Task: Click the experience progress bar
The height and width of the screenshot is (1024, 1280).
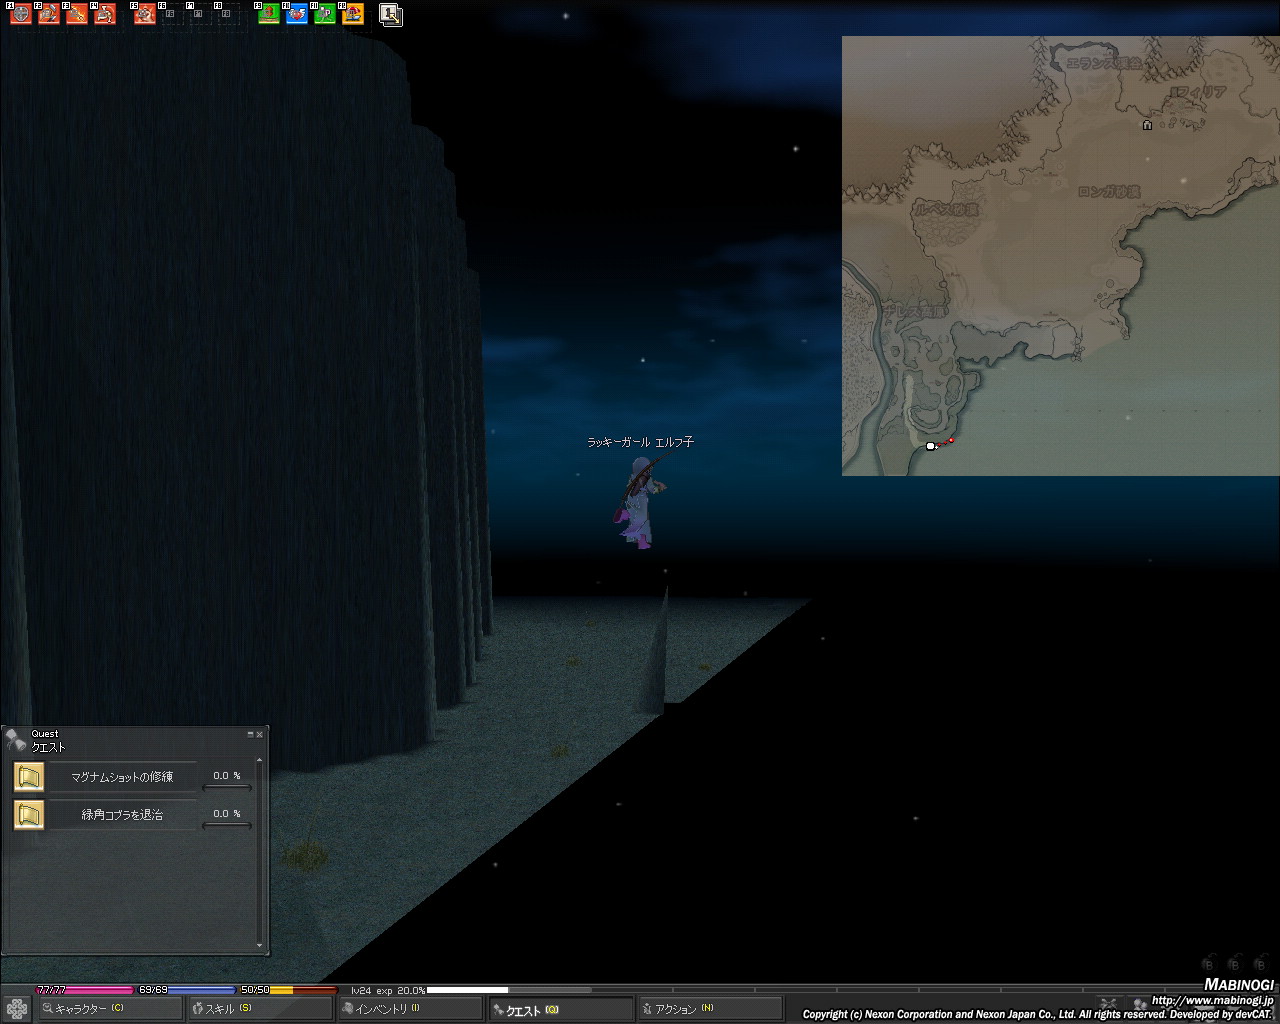Action: coord(509,990)
